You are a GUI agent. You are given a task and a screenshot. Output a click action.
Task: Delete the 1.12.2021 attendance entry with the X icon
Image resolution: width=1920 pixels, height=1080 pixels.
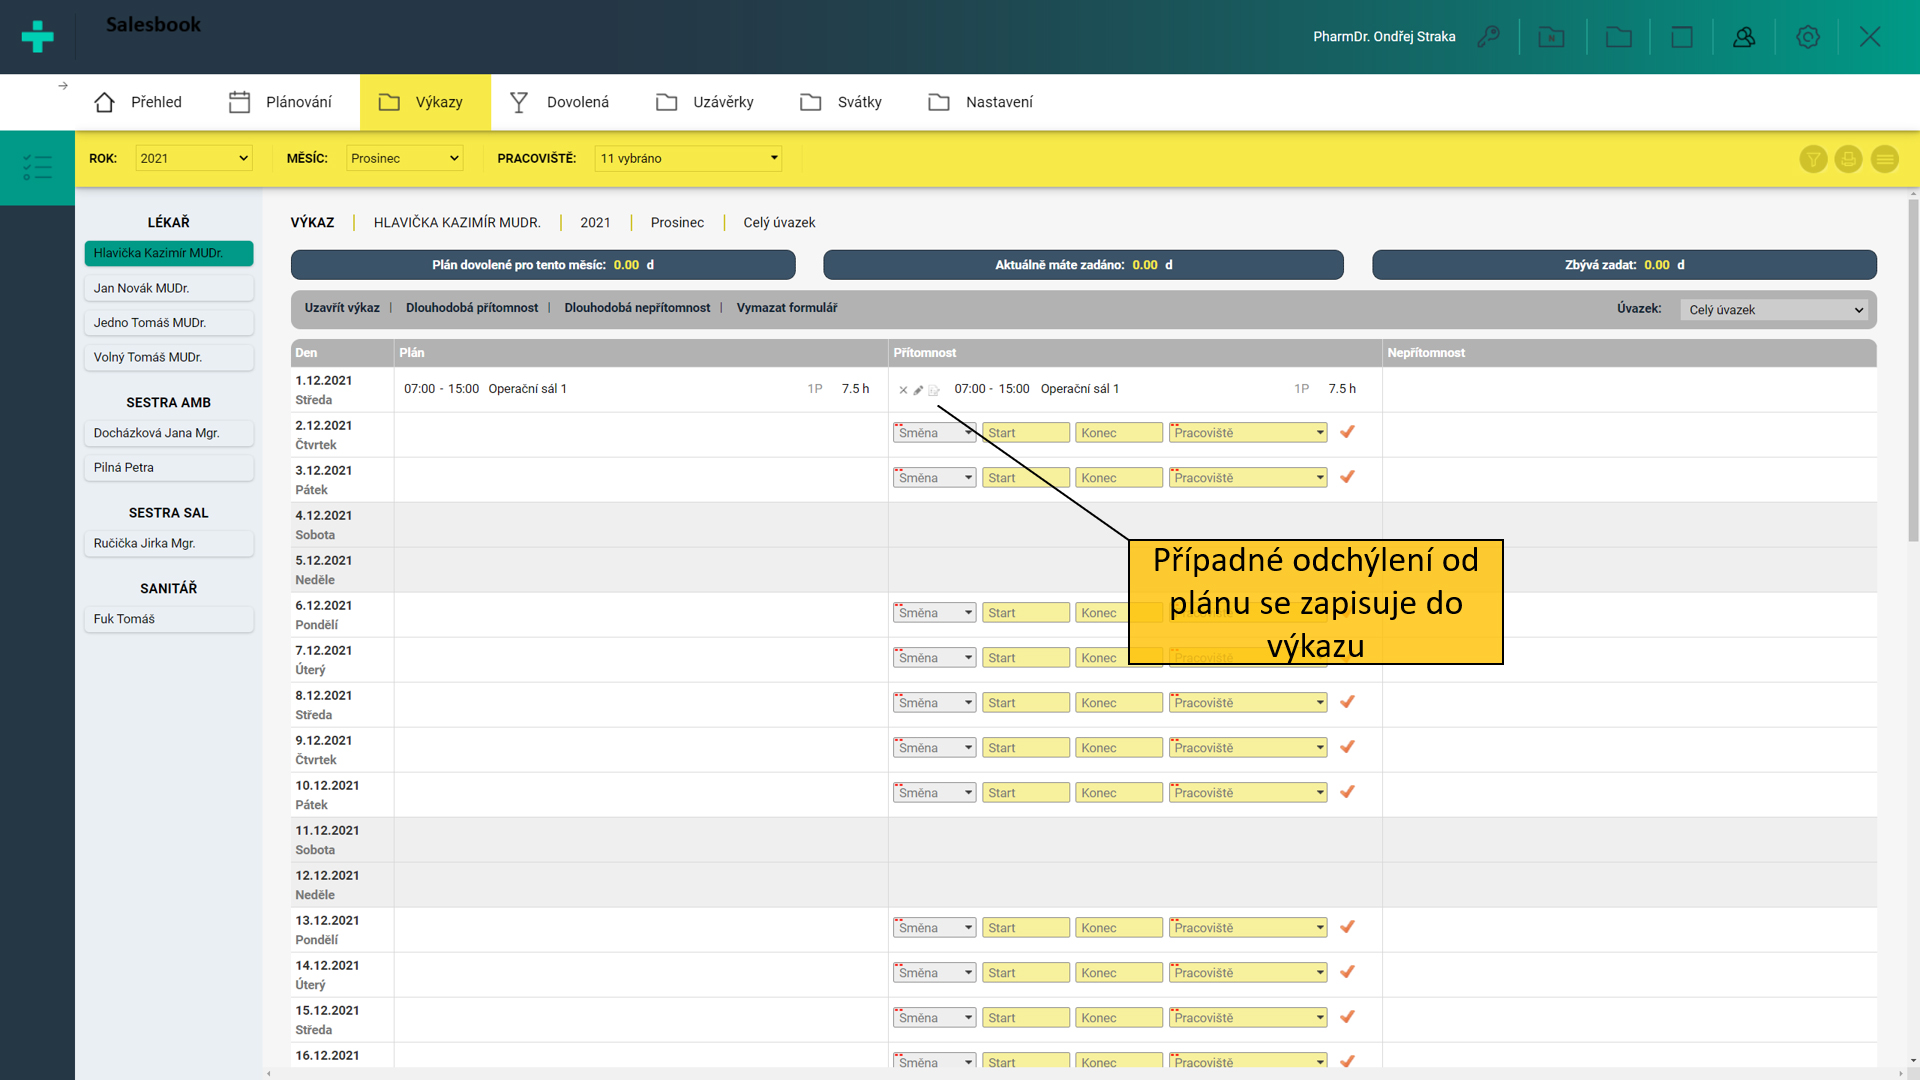click(903, 390)
